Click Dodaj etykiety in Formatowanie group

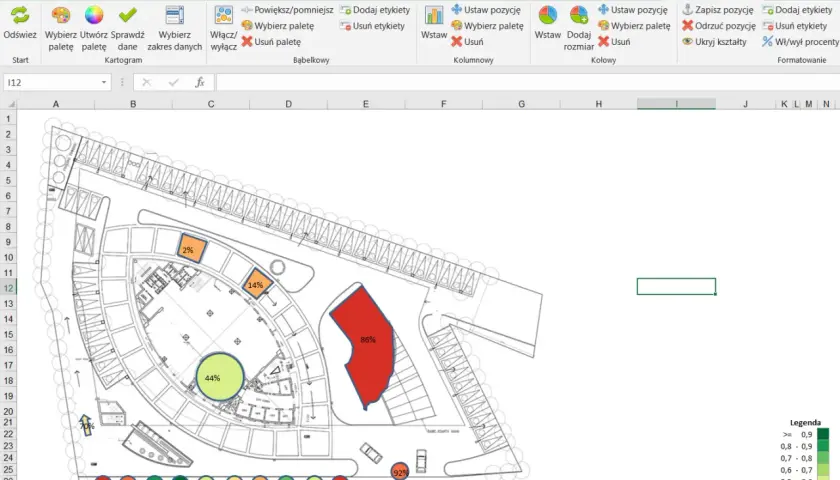(797, 10)
